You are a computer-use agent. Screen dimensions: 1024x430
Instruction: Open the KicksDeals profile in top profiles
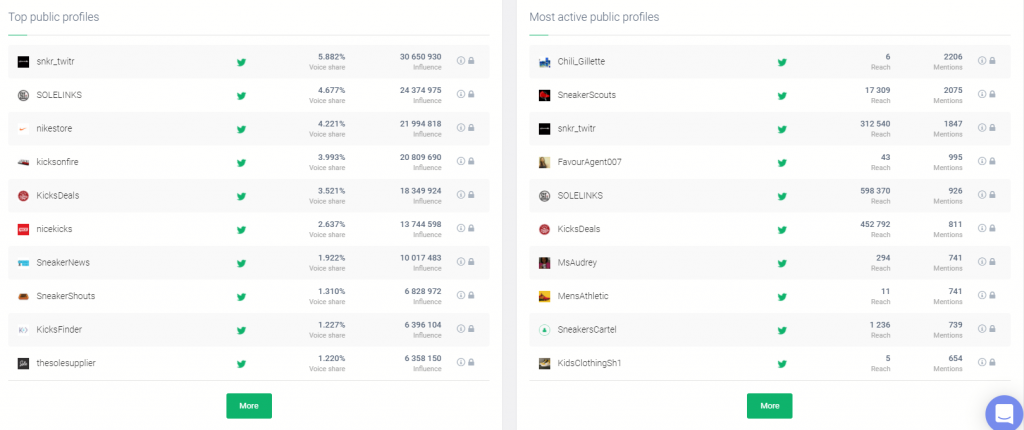click(x=57, y=195)
